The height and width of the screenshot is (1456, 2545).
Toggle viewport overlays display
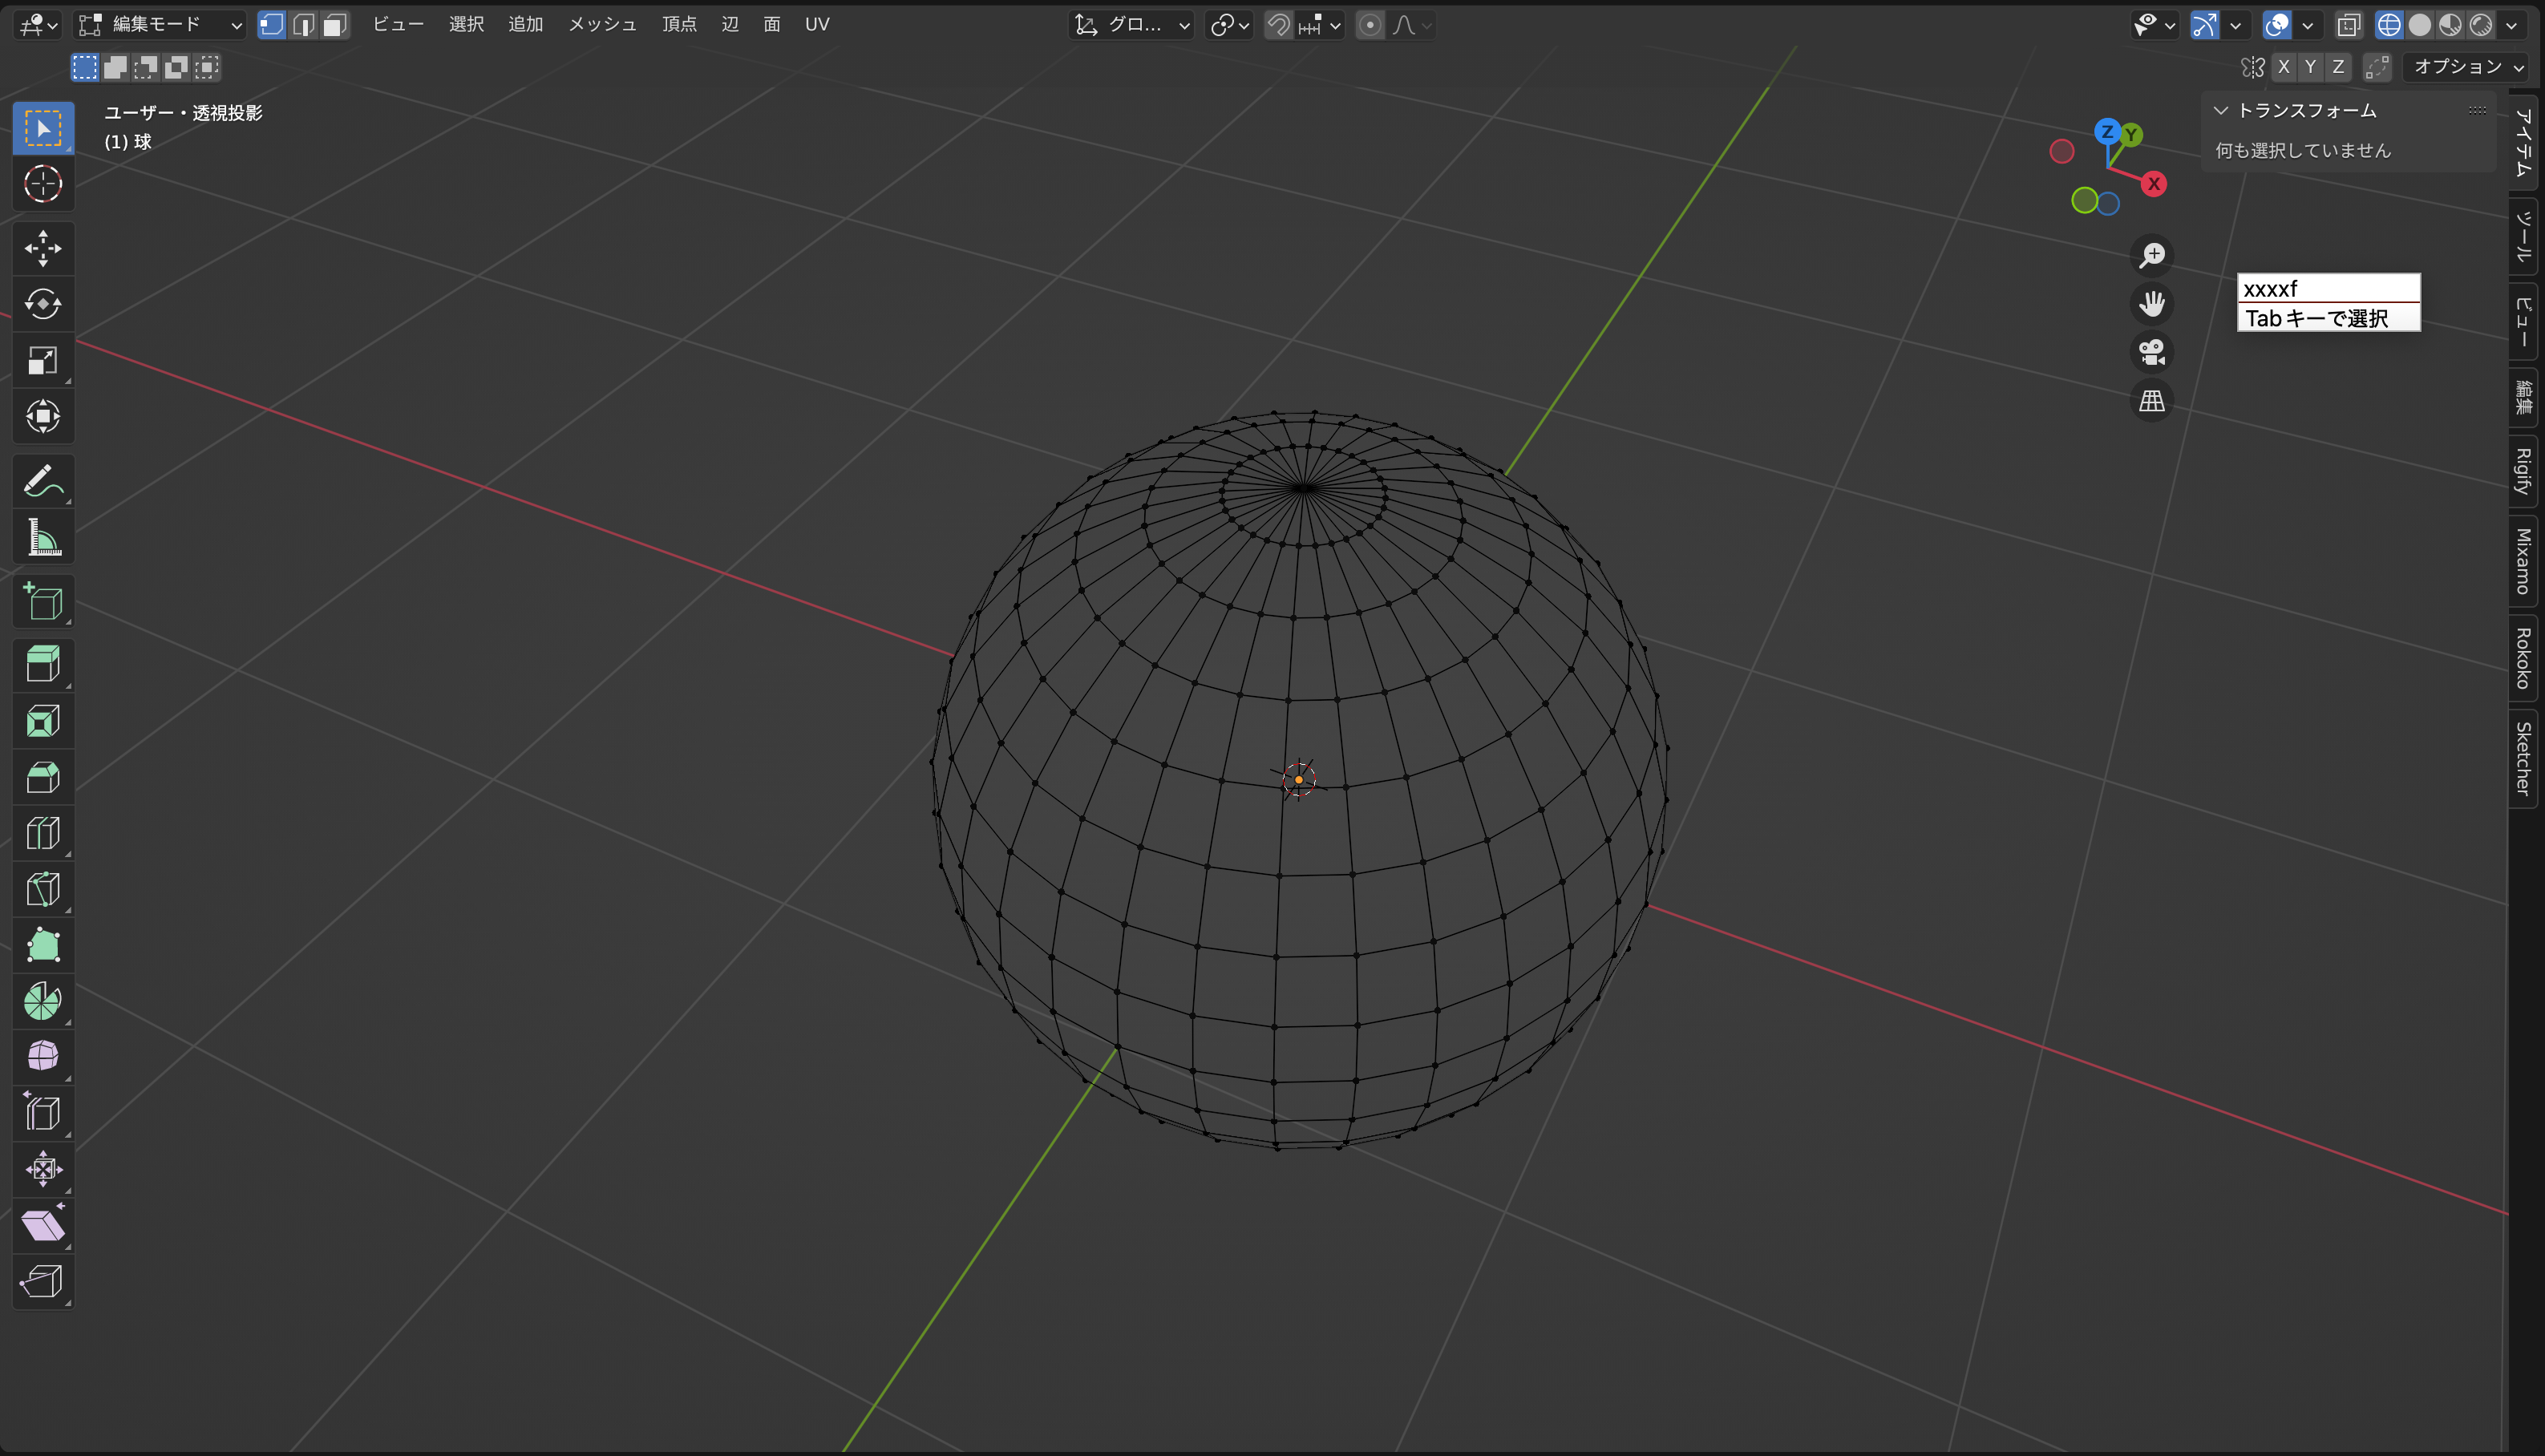click(x=2277, y=25)
